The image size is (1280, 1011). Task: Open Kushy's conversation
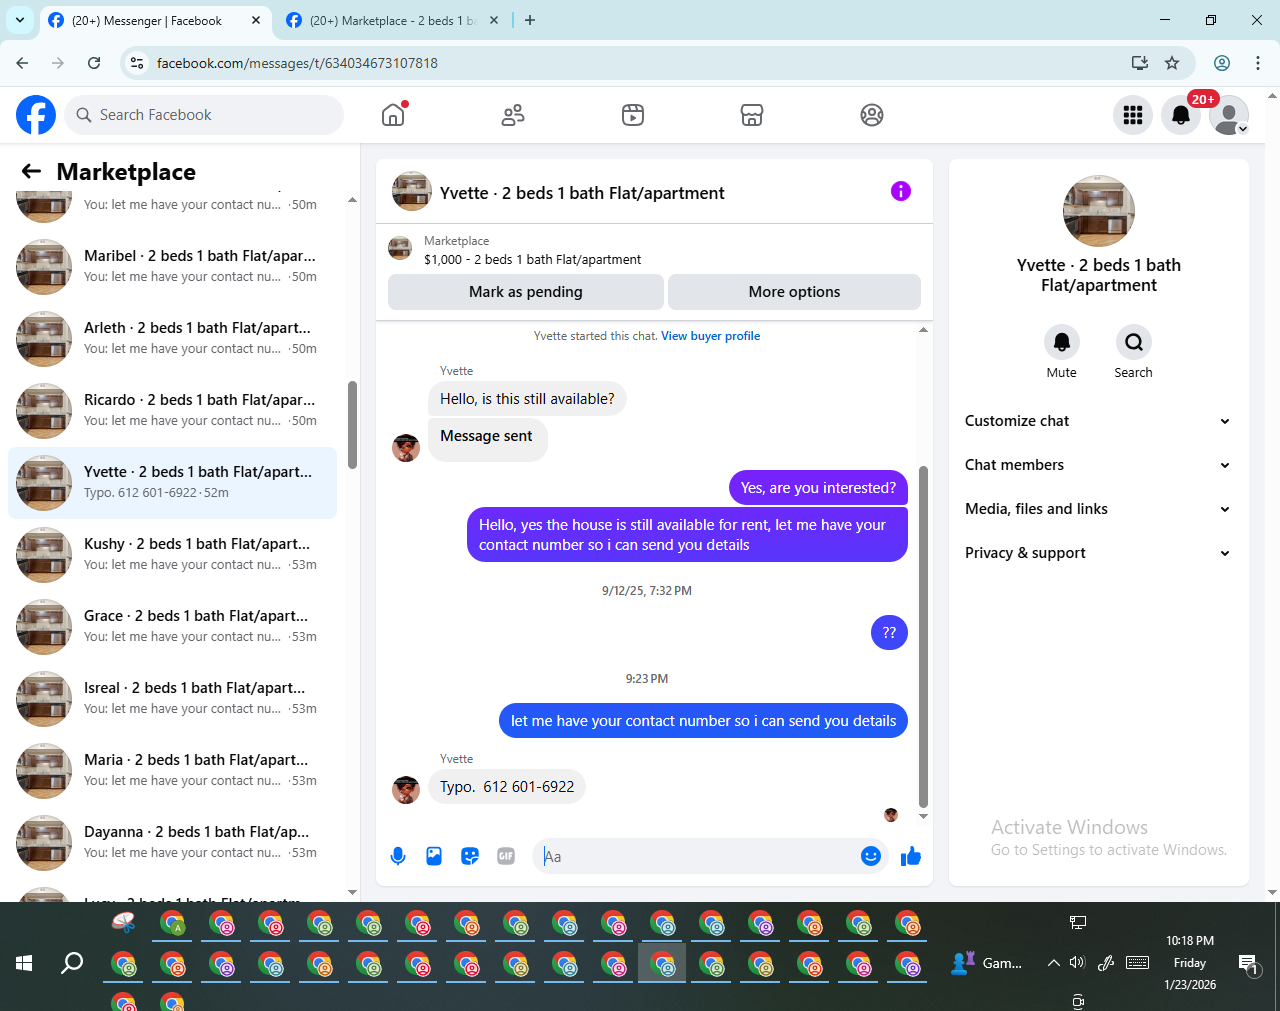172,555
